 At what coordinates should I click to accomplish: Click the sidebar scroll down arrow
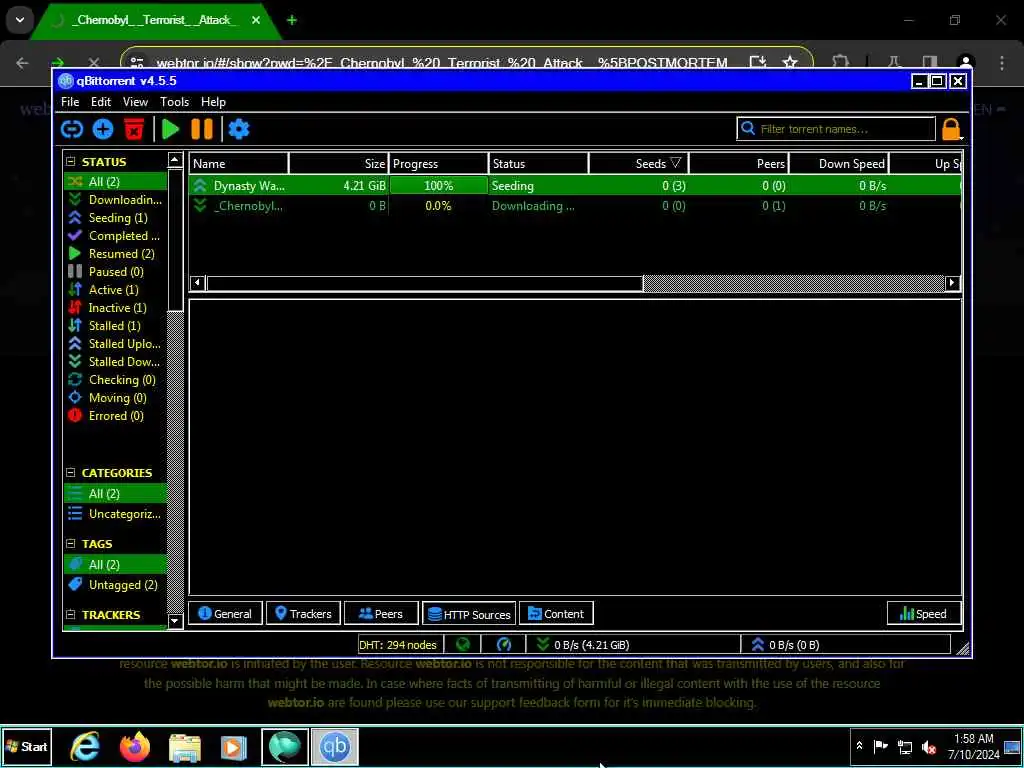(175, 621)
